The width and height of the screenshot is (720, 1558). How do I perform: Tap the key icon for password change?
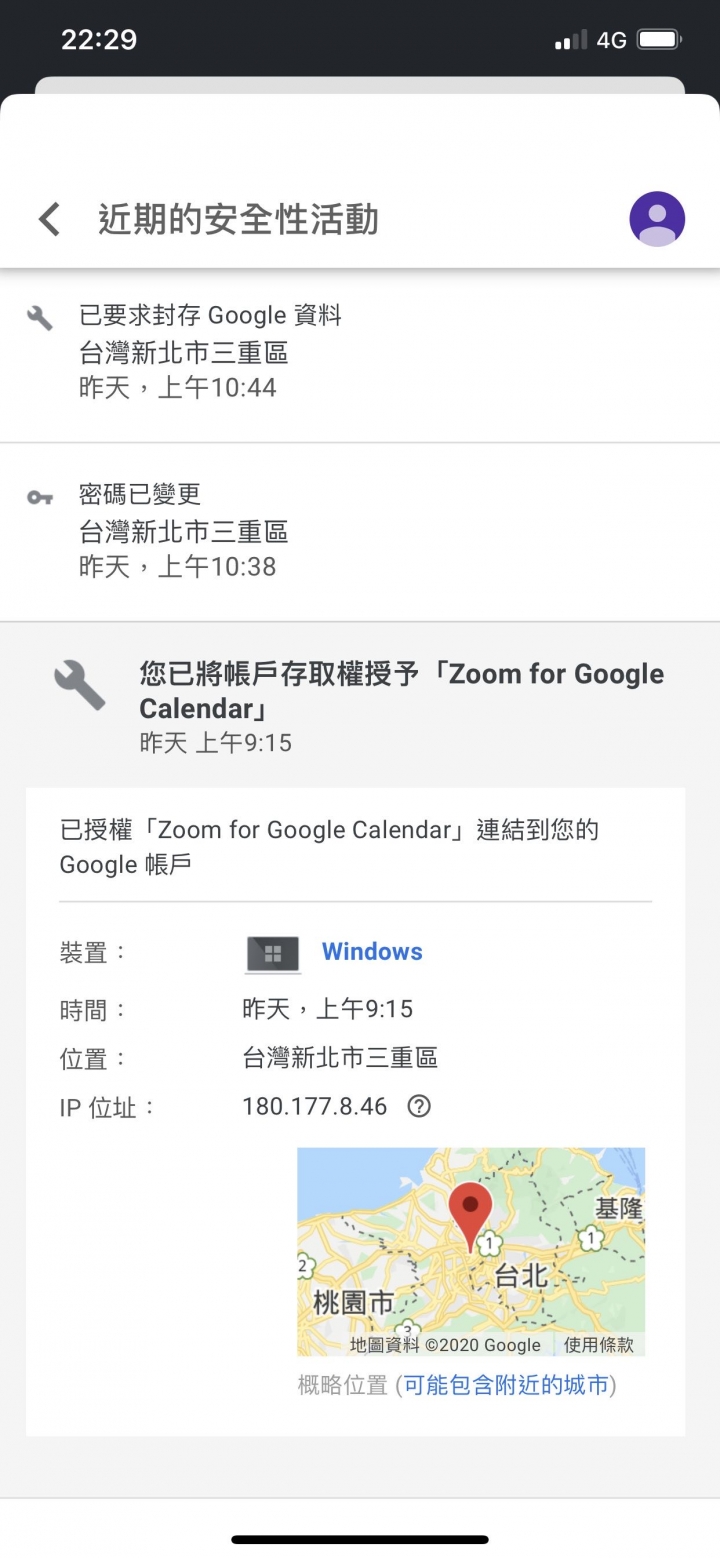pos(40,497)
